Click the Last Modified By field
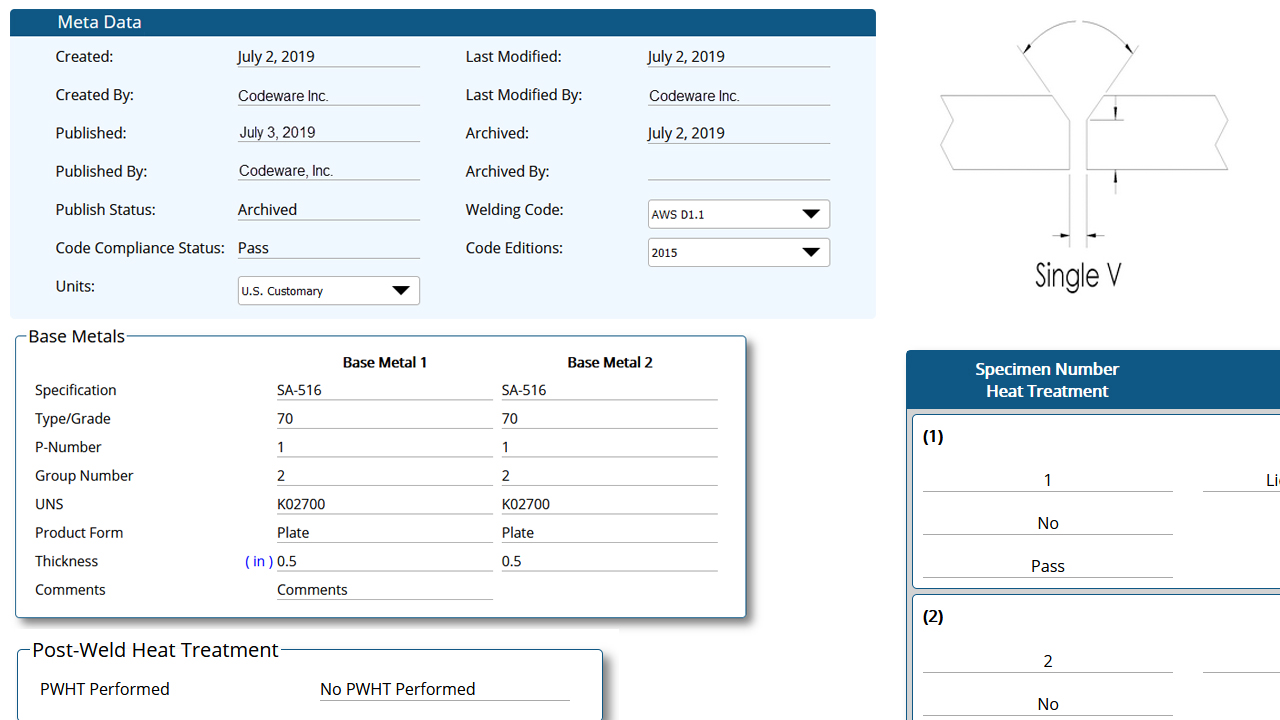Viewport: 1280px width, 720px height. (738, 96)
